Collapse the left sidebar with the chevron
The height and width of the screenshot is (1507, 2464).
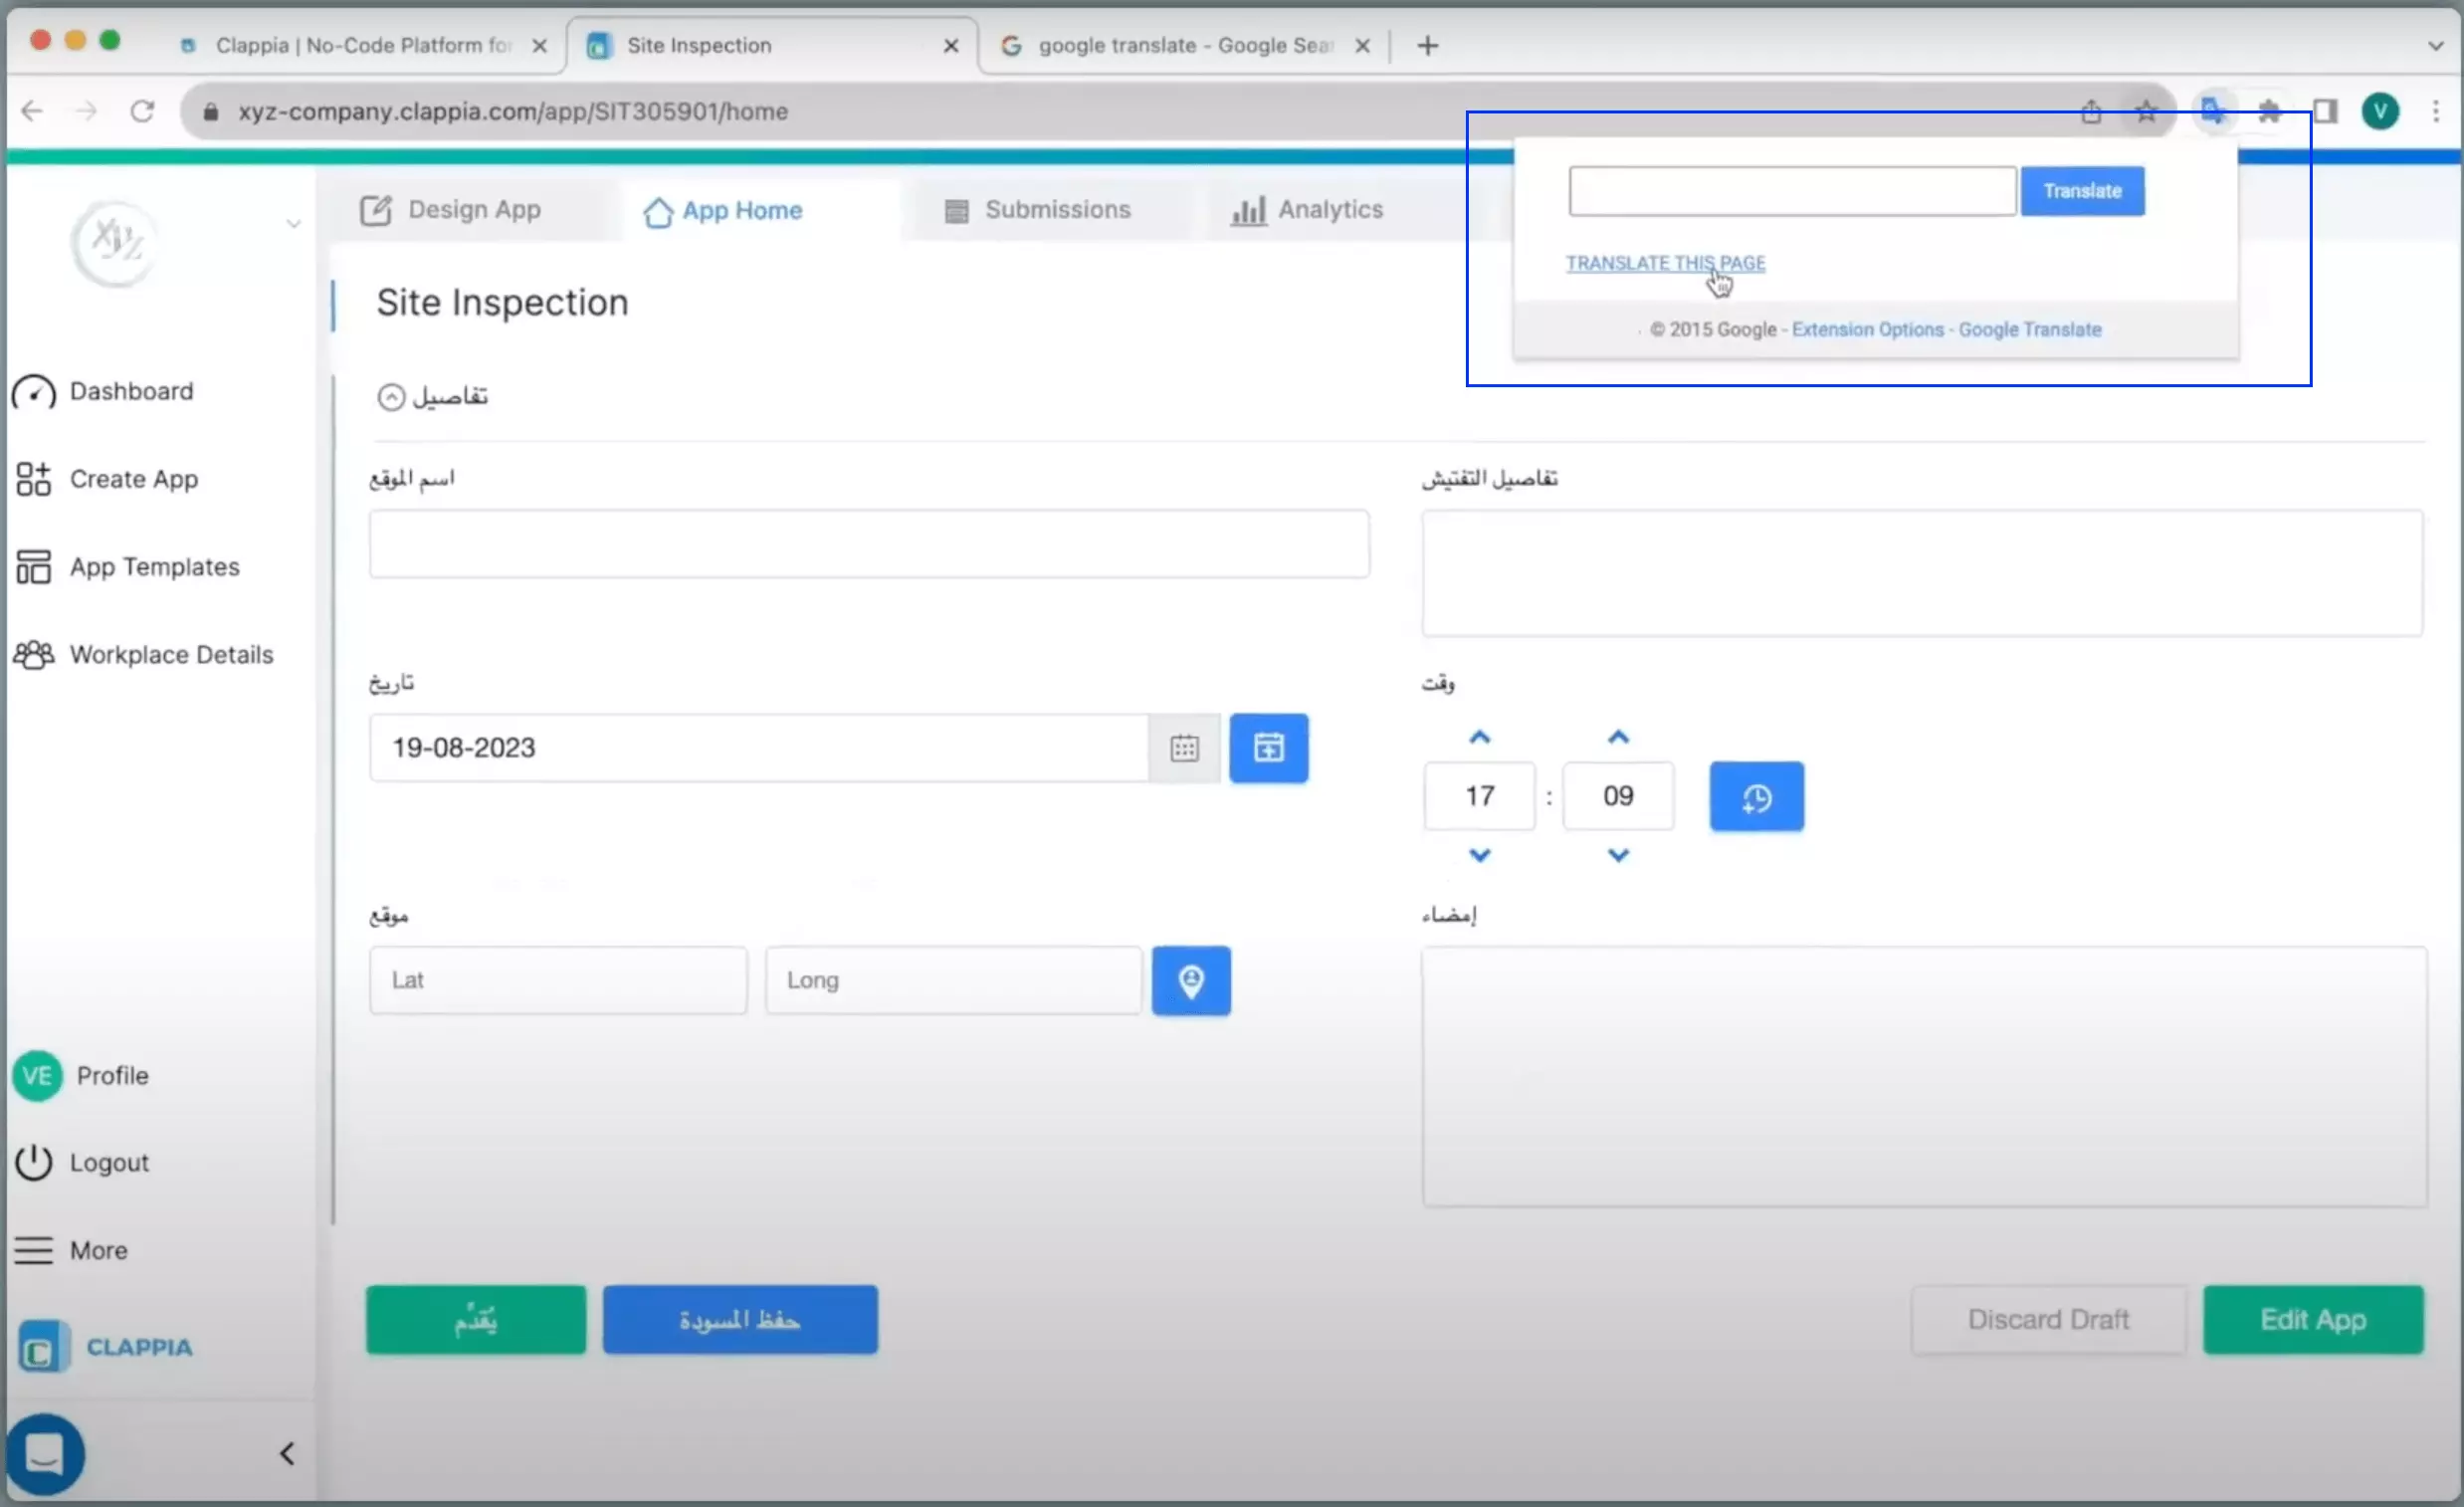pos(286,1452)
